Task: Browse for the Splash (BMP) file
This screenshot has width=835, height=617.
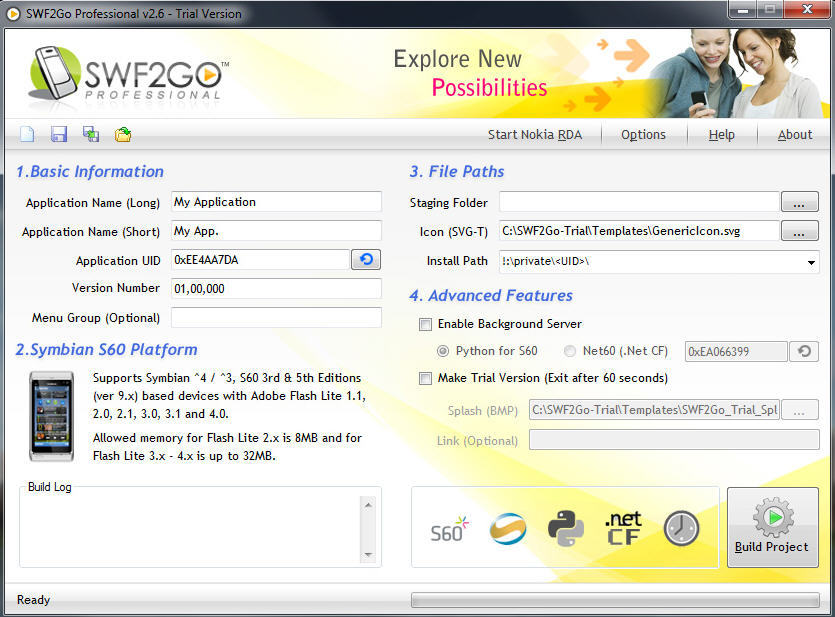Action: tap(799, 410)
